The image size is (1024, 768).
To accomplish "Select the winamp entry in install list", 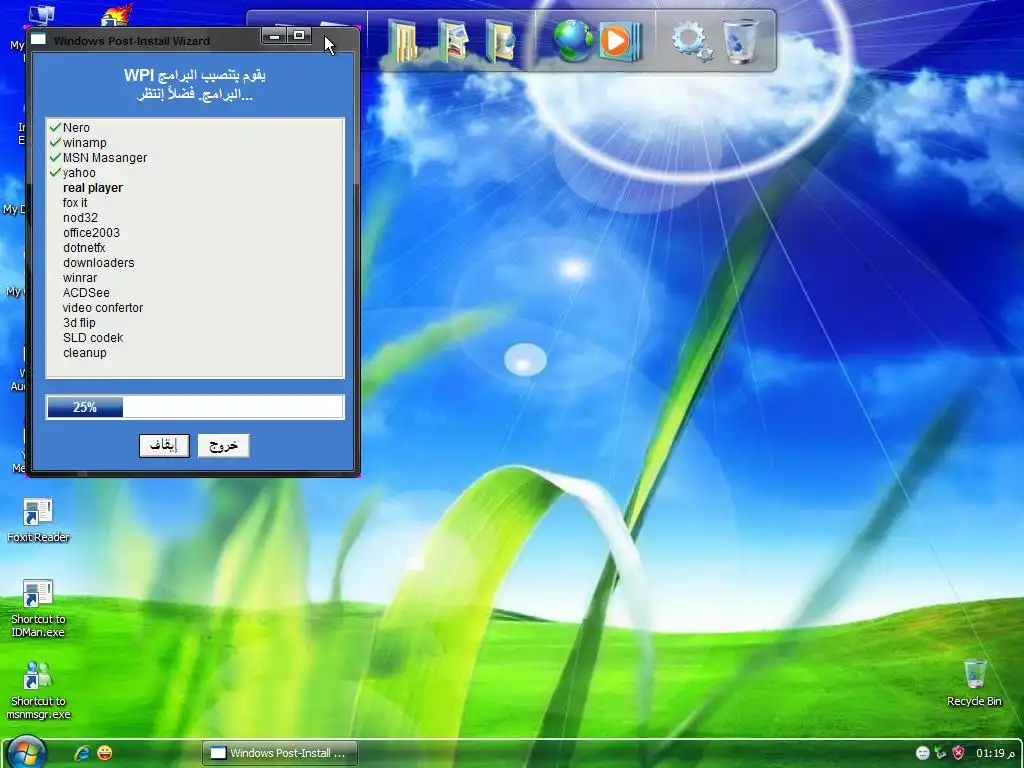I will 84,143.
